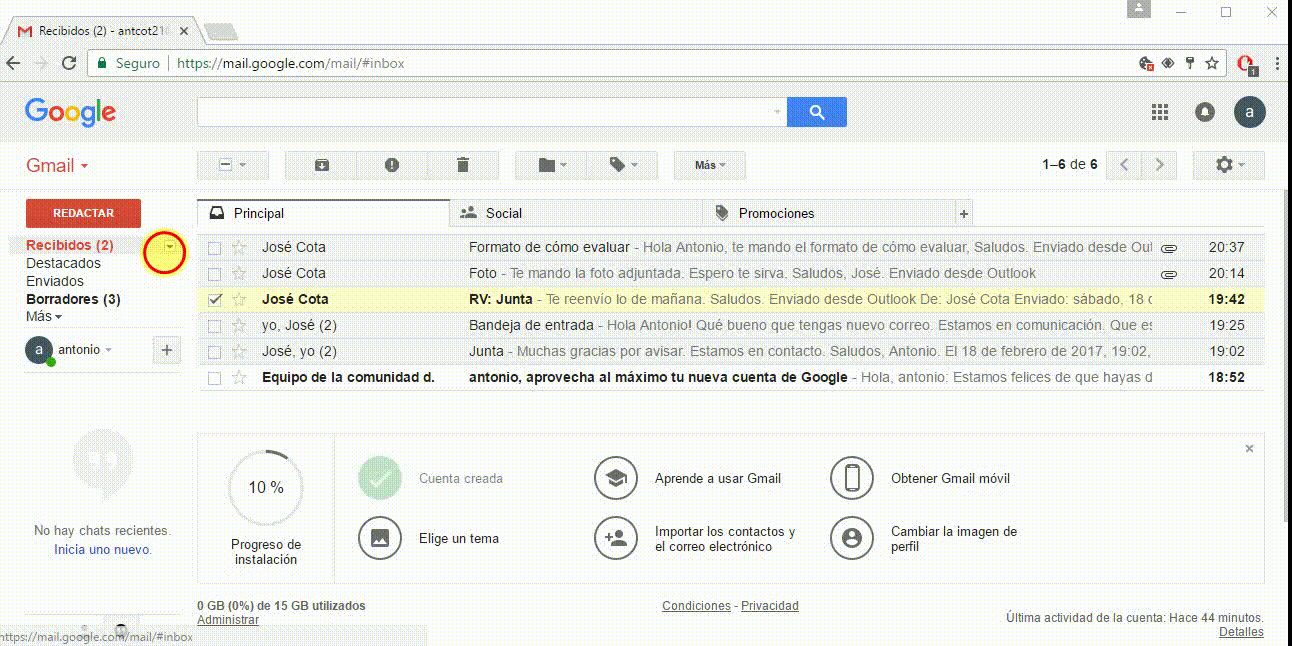This screenshot has width=1292, height=646.
Task: Add a new category tab with plus
Action: [964, 213]
